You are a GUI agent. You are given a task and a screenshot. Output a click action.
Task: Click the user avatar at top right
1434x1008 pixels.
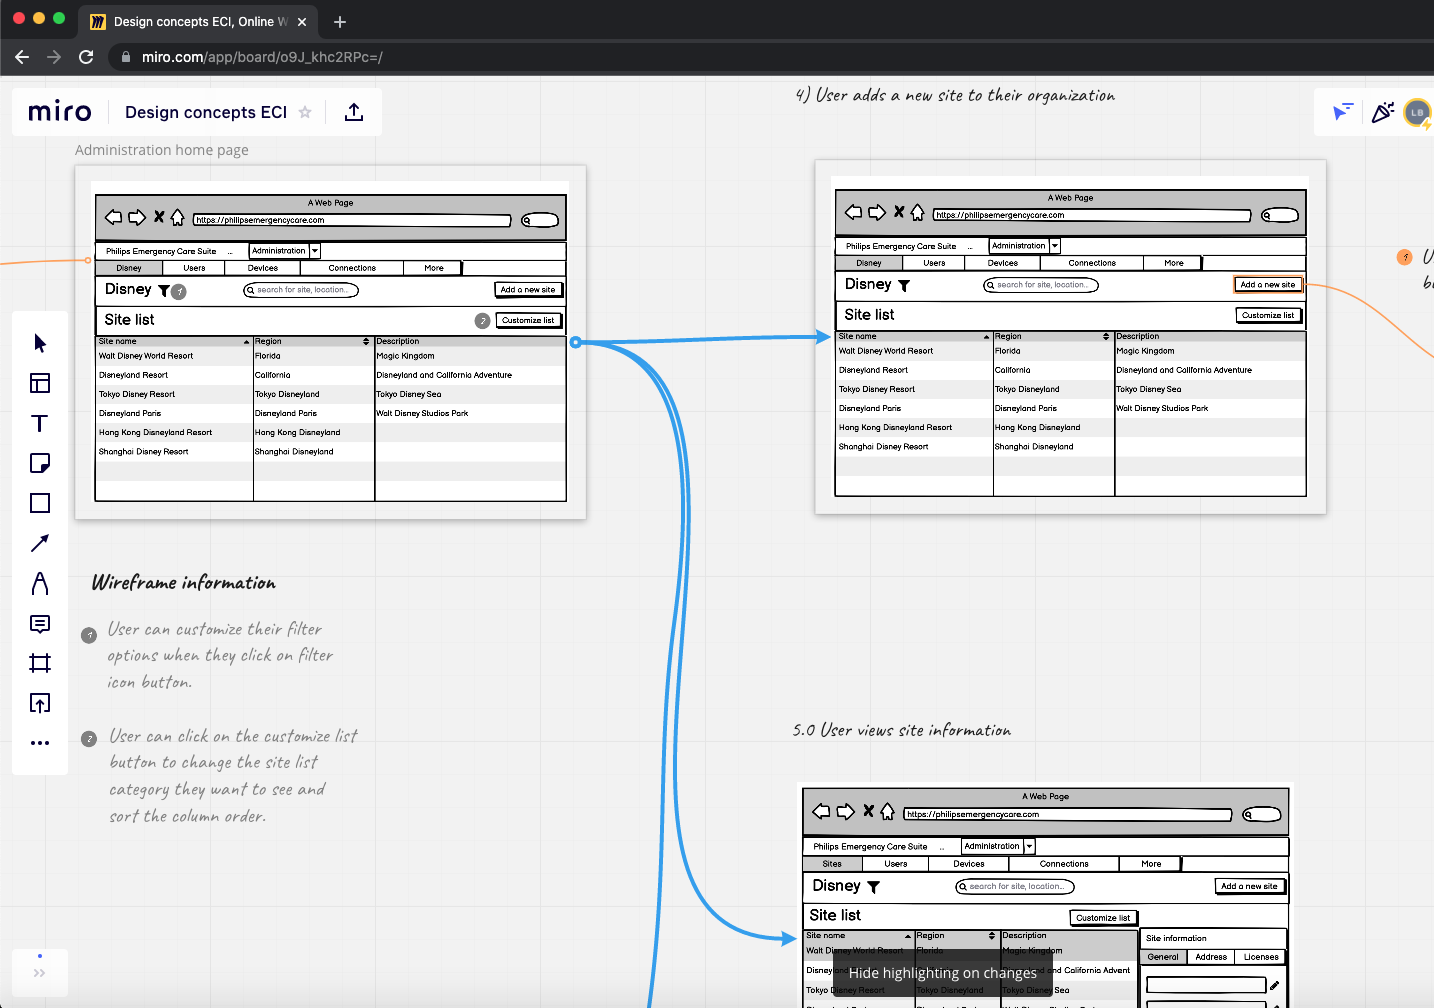1417,113
